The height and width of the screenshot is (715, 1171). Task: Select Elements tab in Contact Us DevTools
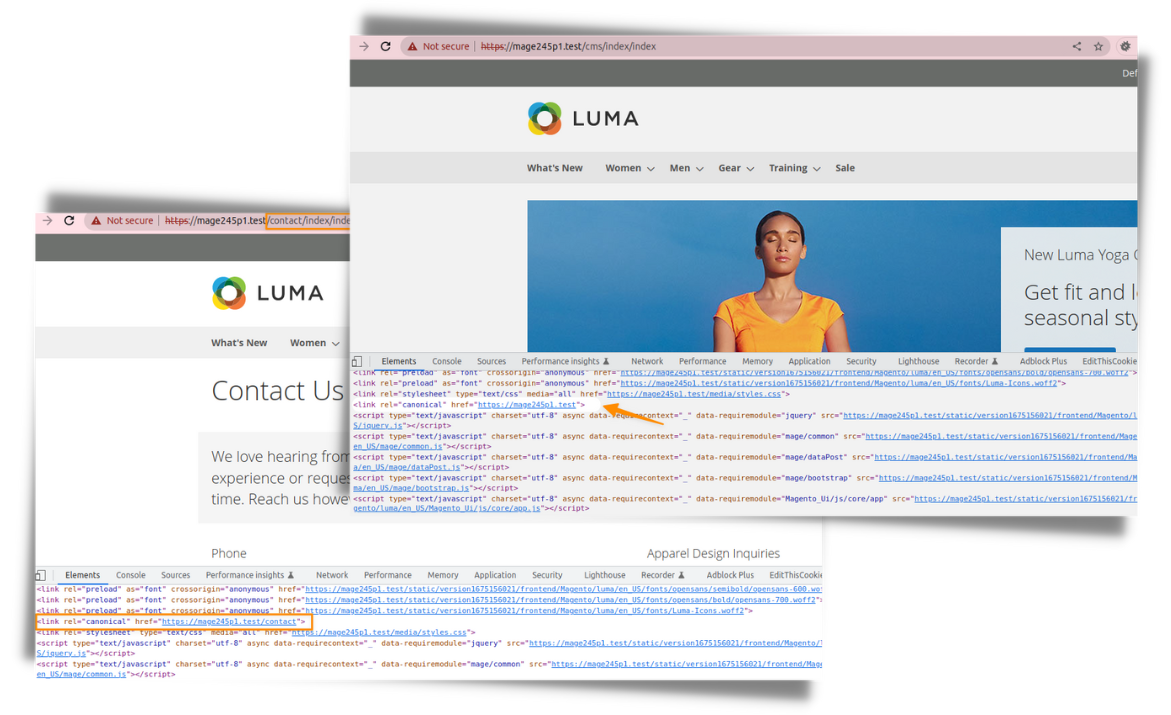click(82, 575)
